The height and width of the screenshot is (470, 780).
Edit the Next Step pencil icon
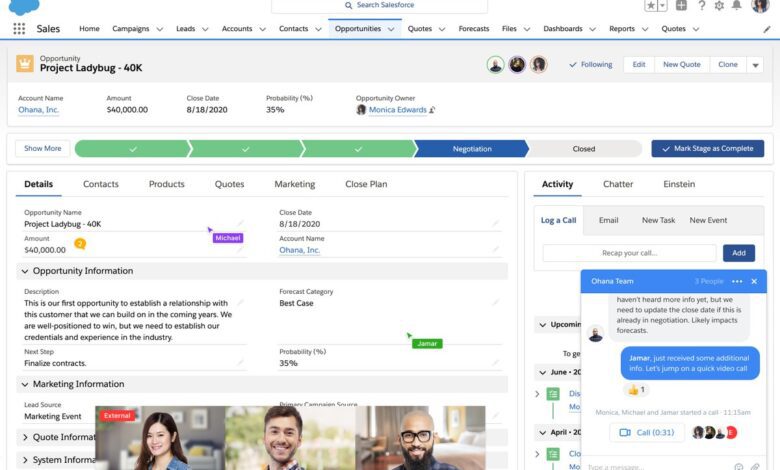pos(240,363)
